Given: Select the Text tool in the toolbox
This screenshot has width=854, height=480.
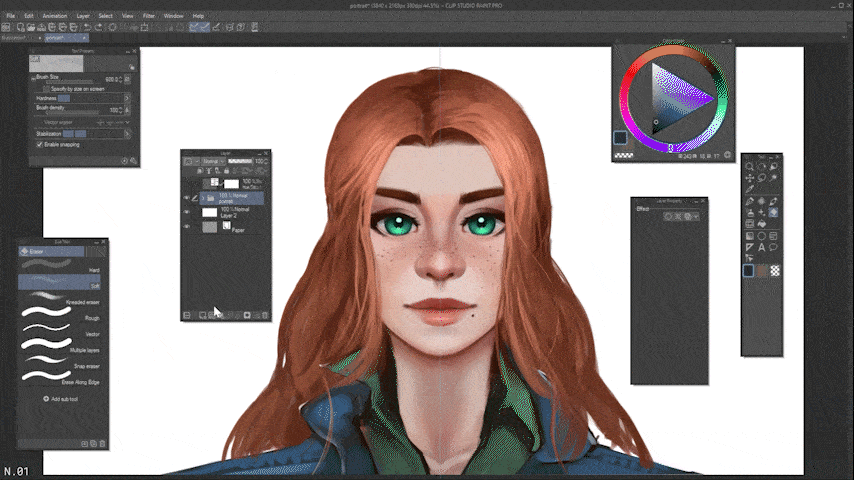Looking at the screenshot, I should [762, 247].
